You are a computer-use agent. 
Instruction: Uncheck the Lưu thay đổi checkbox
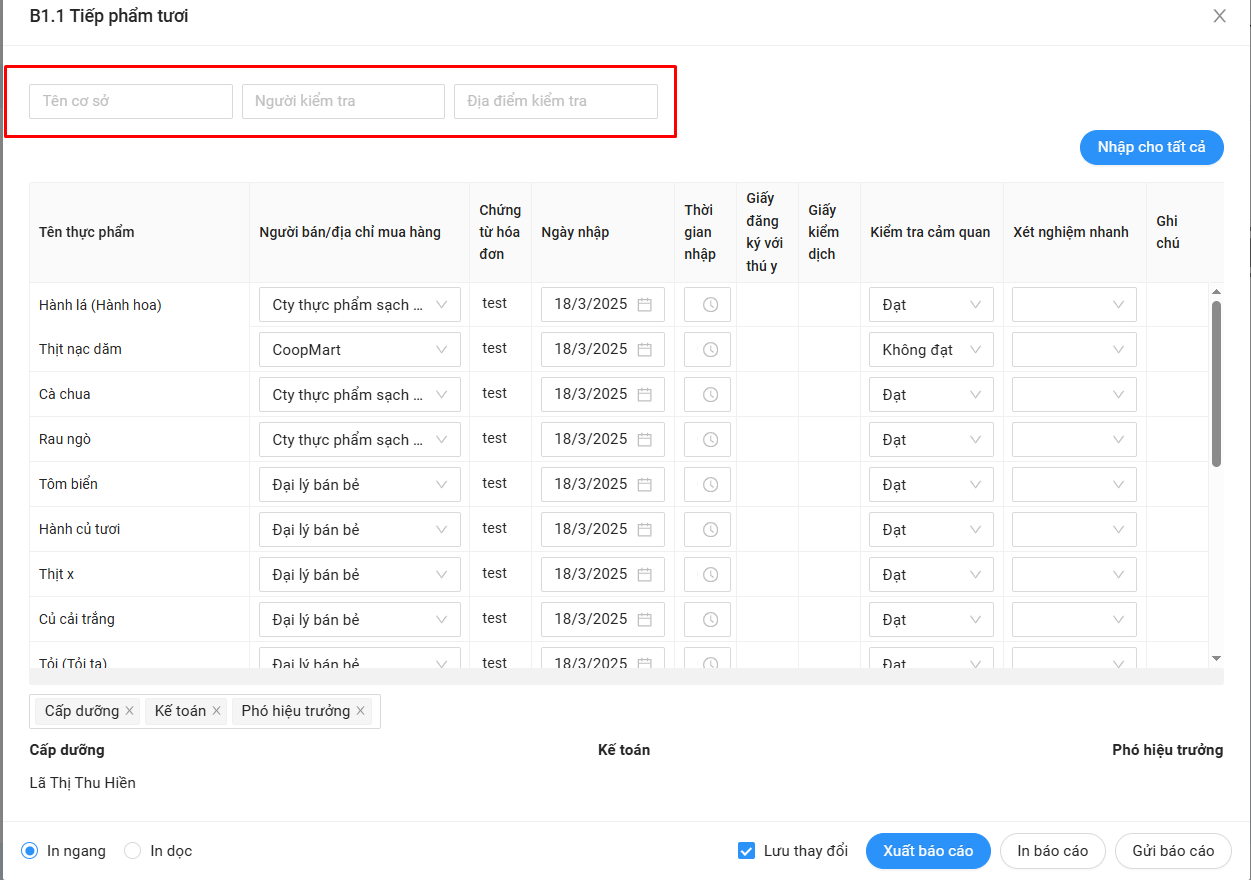point(746,851)
